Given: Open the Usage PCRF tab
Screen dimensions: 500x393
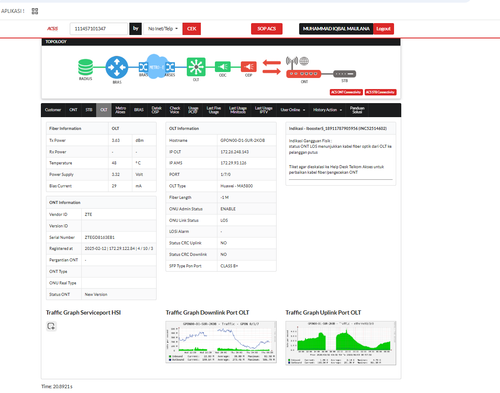Looking at the screenshot, I should pos(193,110).
